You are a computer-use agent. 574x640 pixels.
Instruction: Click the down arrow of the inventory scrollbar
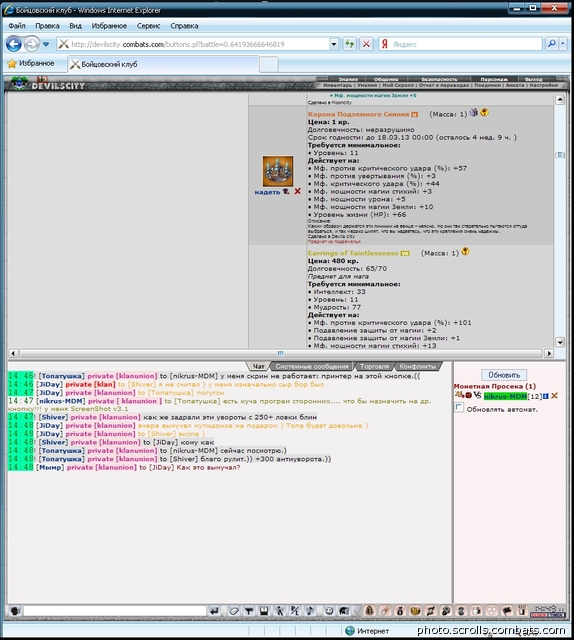[x=560, y=342]
